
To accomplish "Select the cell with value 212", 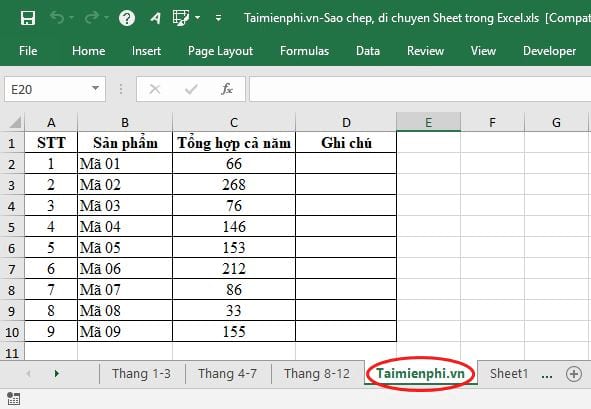I will click(234, 269).
